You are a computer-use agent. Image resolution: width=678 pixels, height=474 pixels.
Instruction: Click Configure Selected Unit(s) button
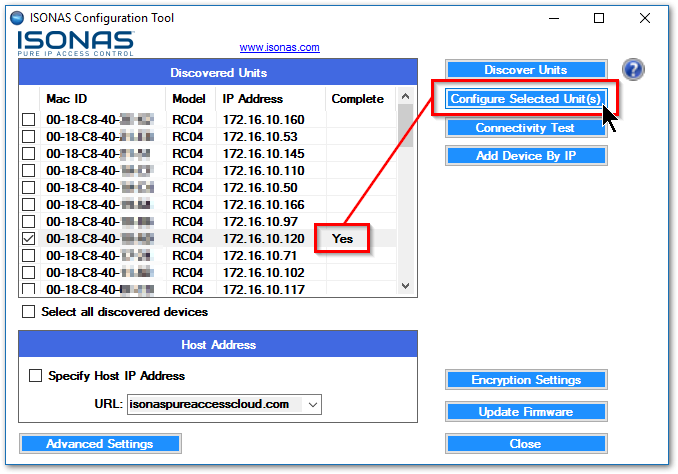(x=526, y=99)
